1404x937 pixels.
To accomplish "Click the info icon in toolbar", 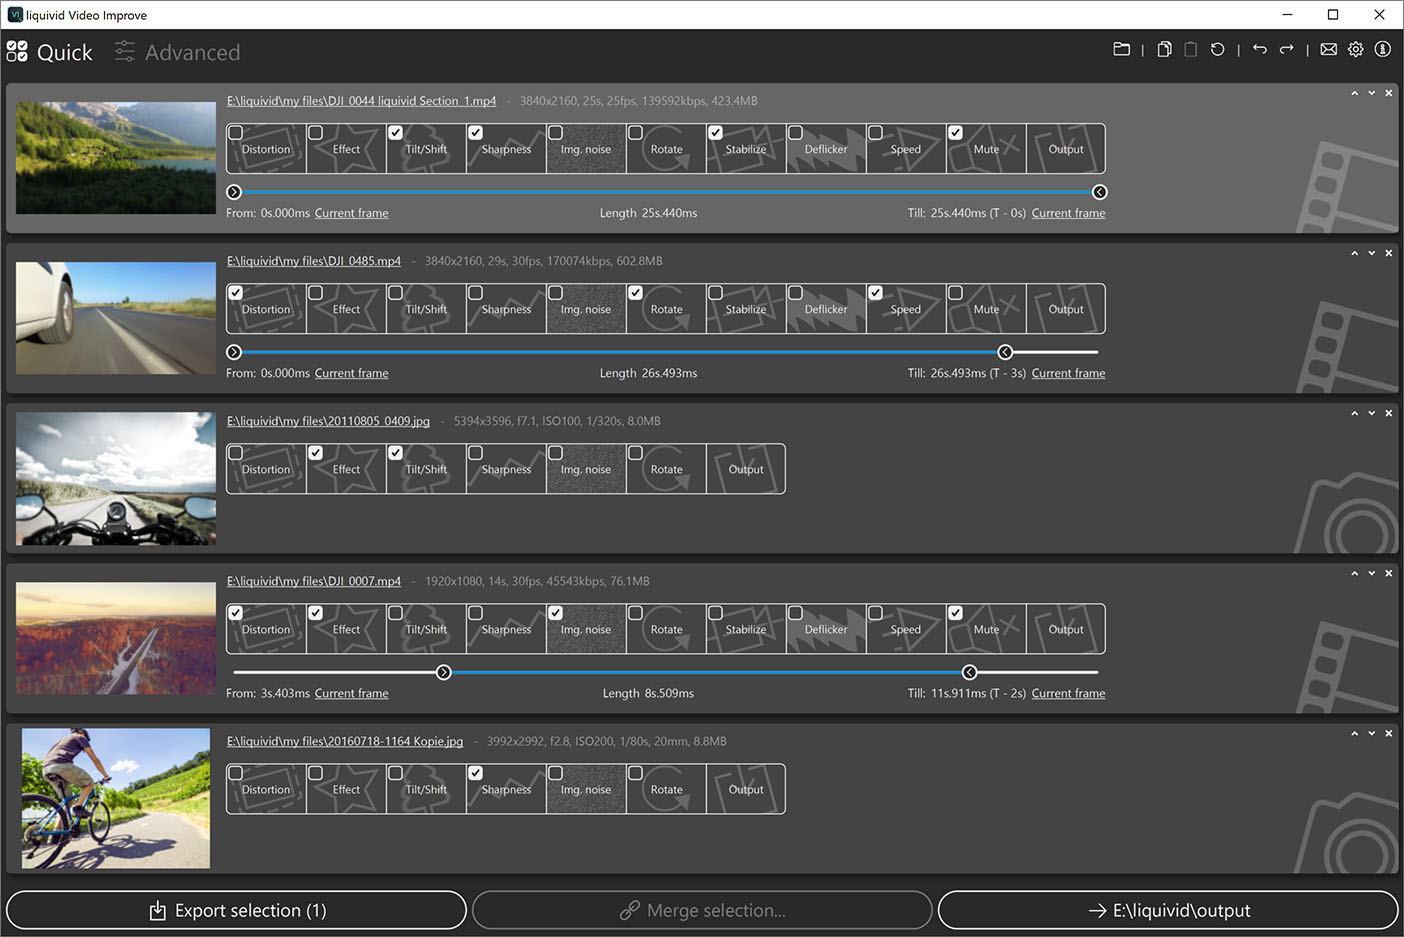I will (1382, 49).
